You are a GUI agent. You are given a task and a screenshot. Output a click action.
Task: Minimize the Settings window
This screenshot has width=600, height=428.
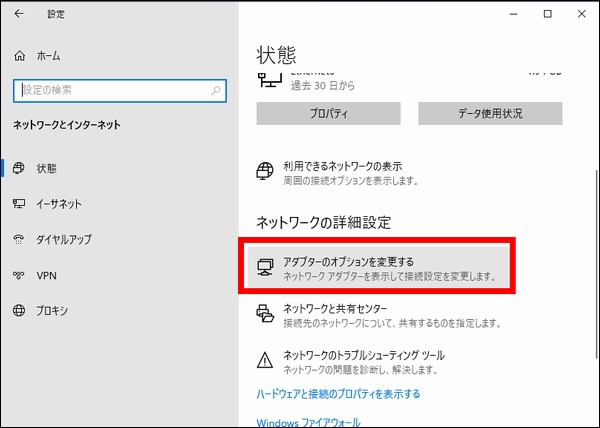point(514,14)
